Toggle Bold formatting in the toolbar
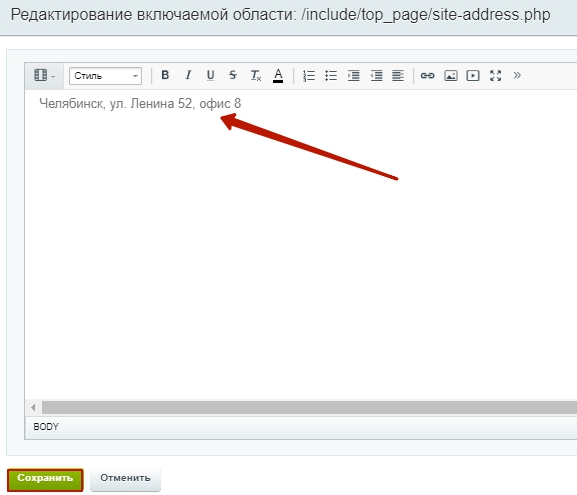 [165, 75]
